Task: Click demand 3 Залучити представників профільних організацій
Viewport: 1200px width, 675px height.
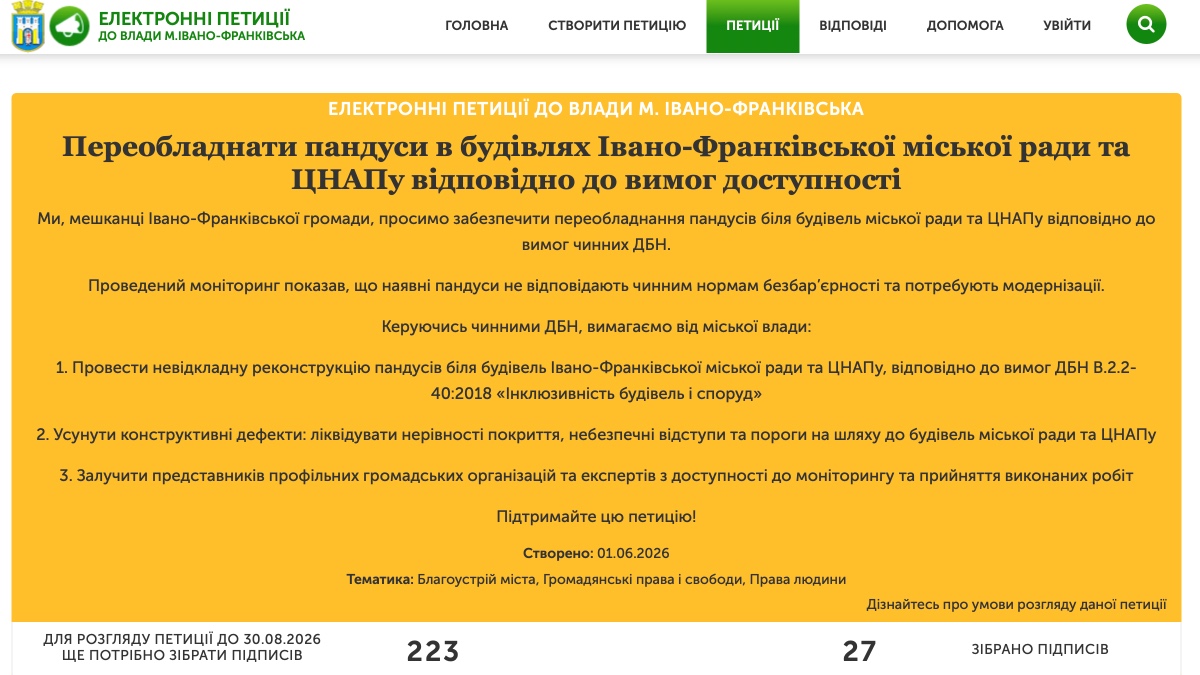Action: tap(596, 476)
